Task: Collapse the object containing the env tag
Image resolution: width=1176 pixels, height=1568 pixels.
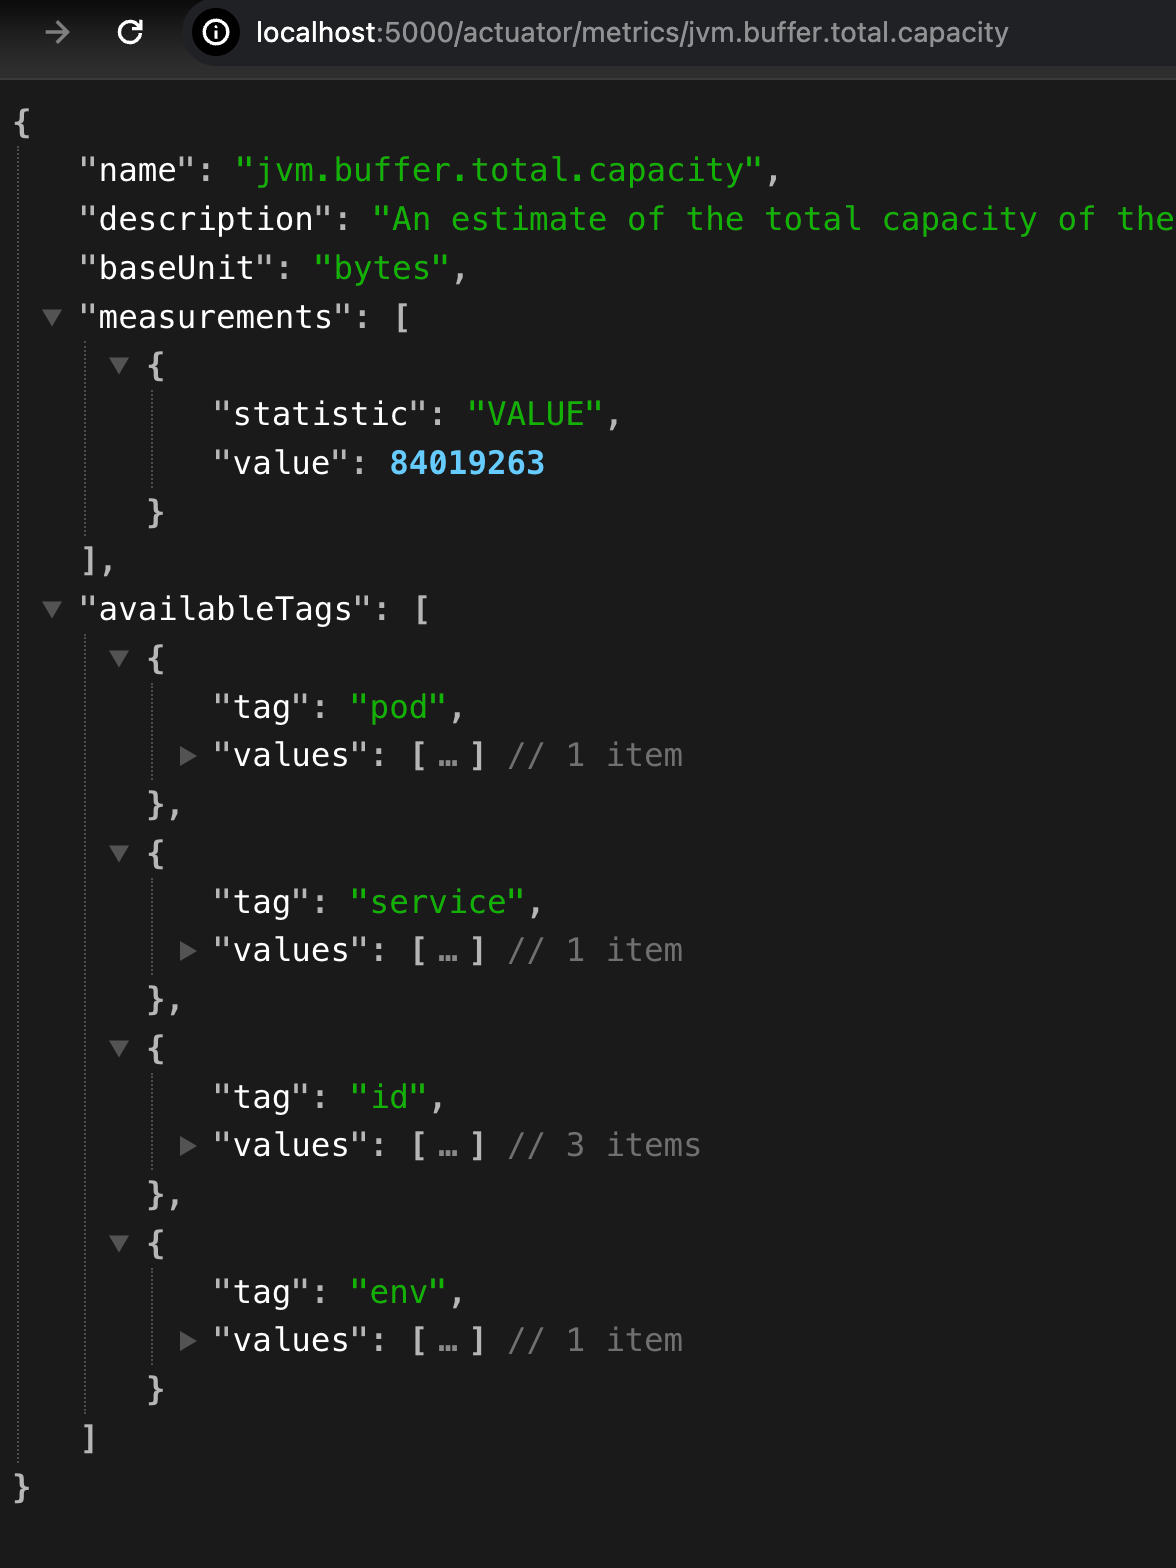Action: pos(119,1243)
